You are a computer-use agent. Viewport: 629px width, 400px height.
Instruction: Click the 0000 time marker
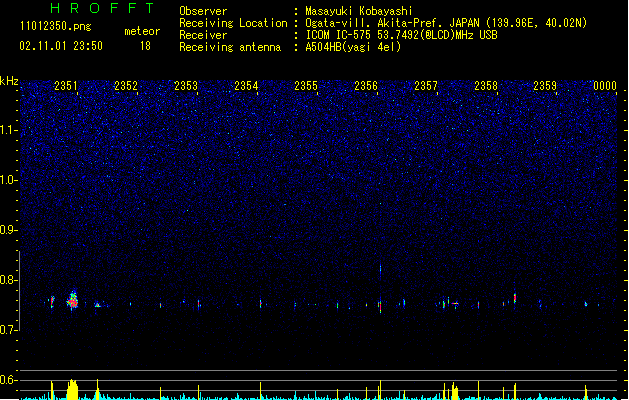(x=605, y=86)
